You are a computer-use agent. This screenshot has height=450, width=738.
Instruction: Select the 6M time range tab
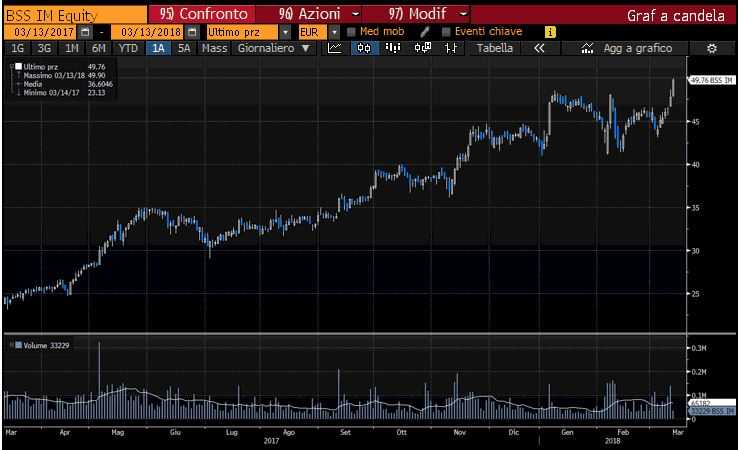pyautogui.click(x=99, y=48)
